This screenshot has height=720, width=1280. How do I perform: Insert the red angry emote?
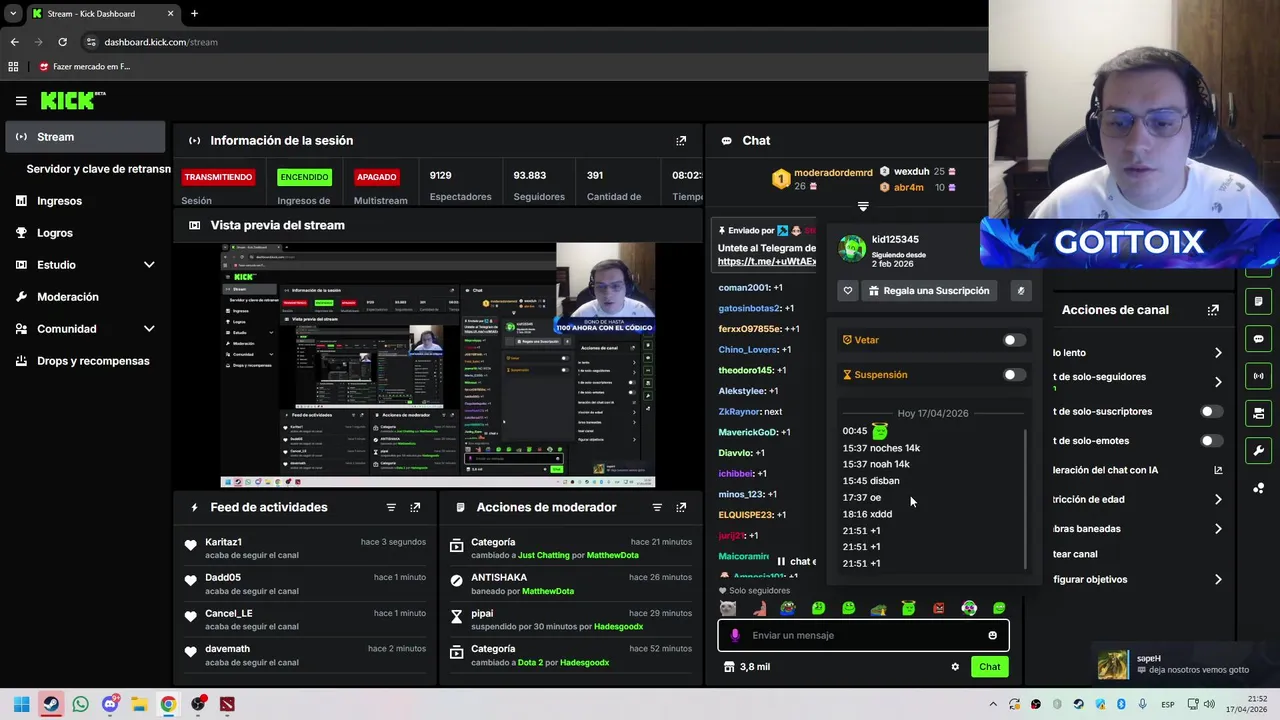coord(938,608)
